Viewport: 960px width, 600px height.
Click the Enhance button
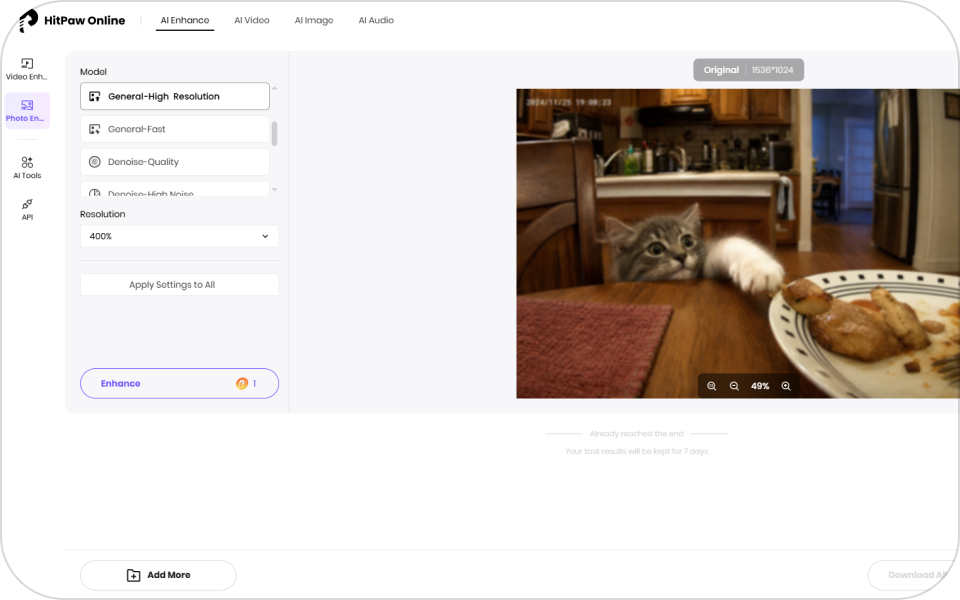(179, 383)
